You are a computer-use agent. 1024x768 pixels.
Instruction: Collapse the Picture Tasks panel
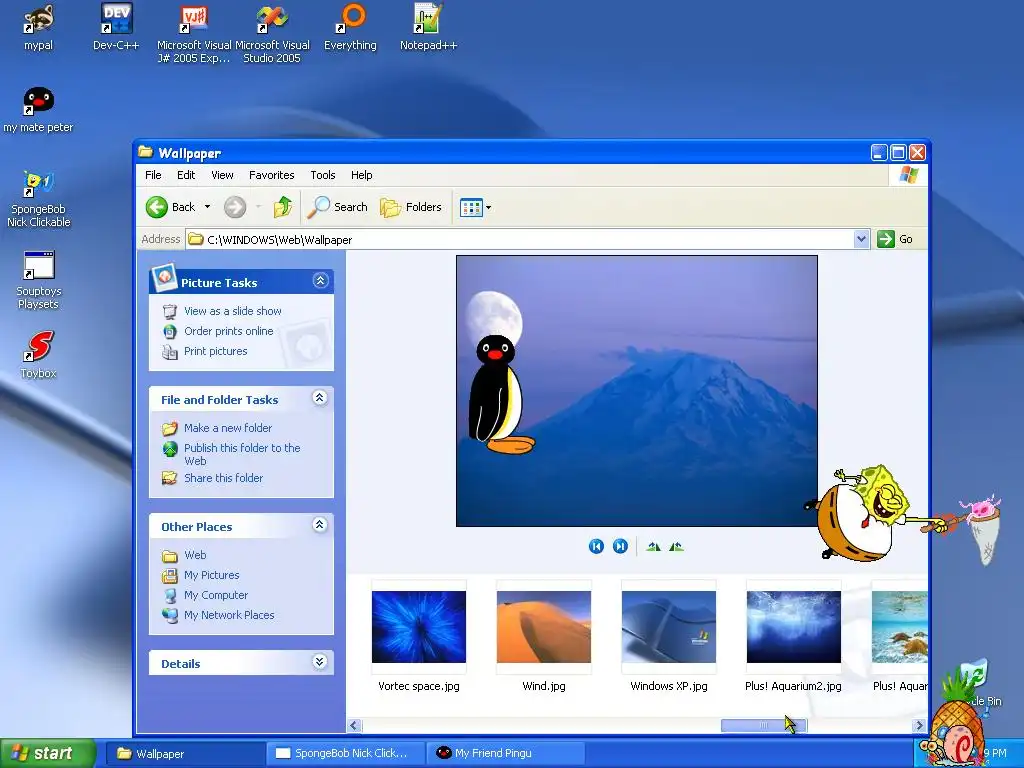tap(320, 281)
